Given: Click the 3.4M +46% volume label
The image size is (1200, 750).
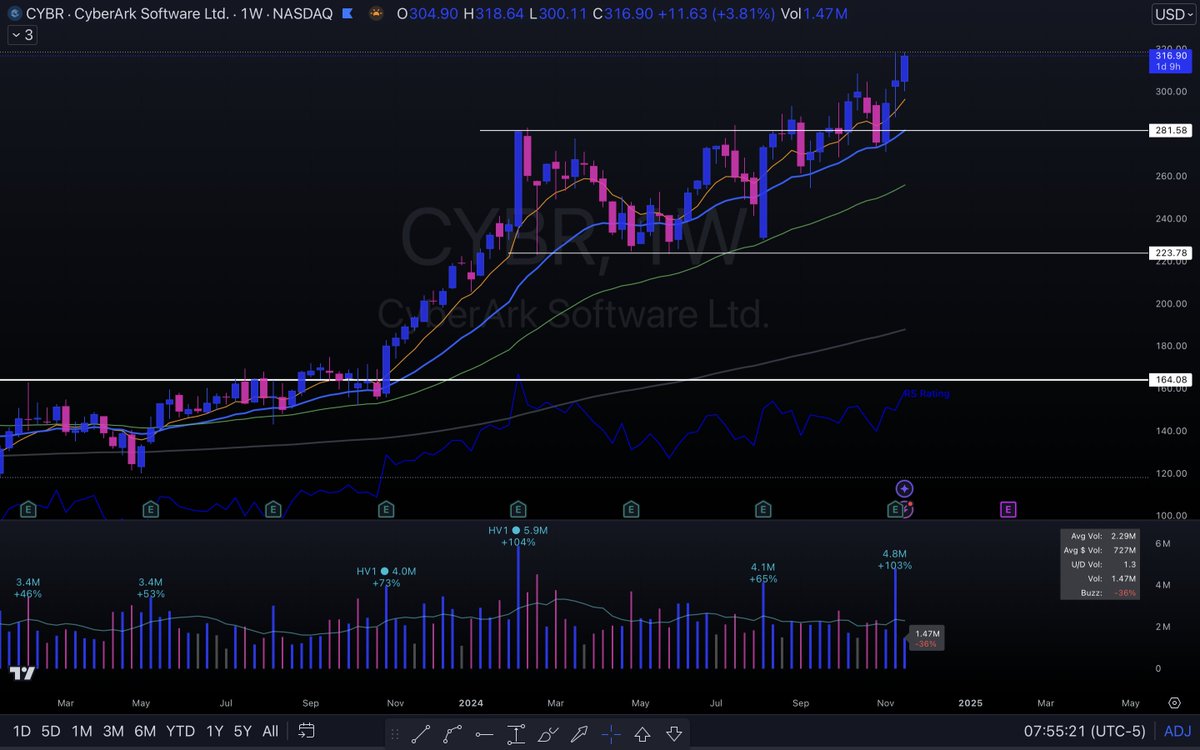Looking at the screenshot, I should 28,587.
